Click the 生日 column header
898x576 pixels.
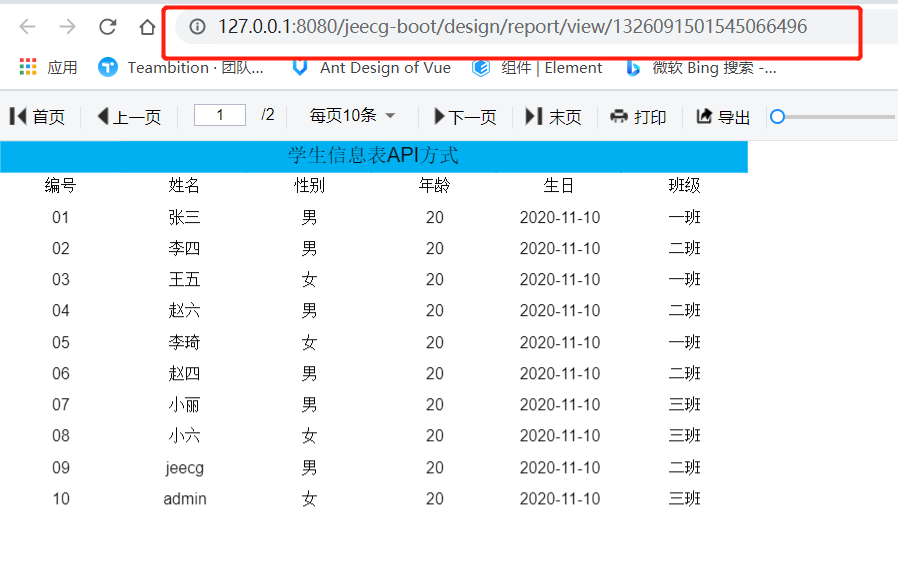point(559,186)
